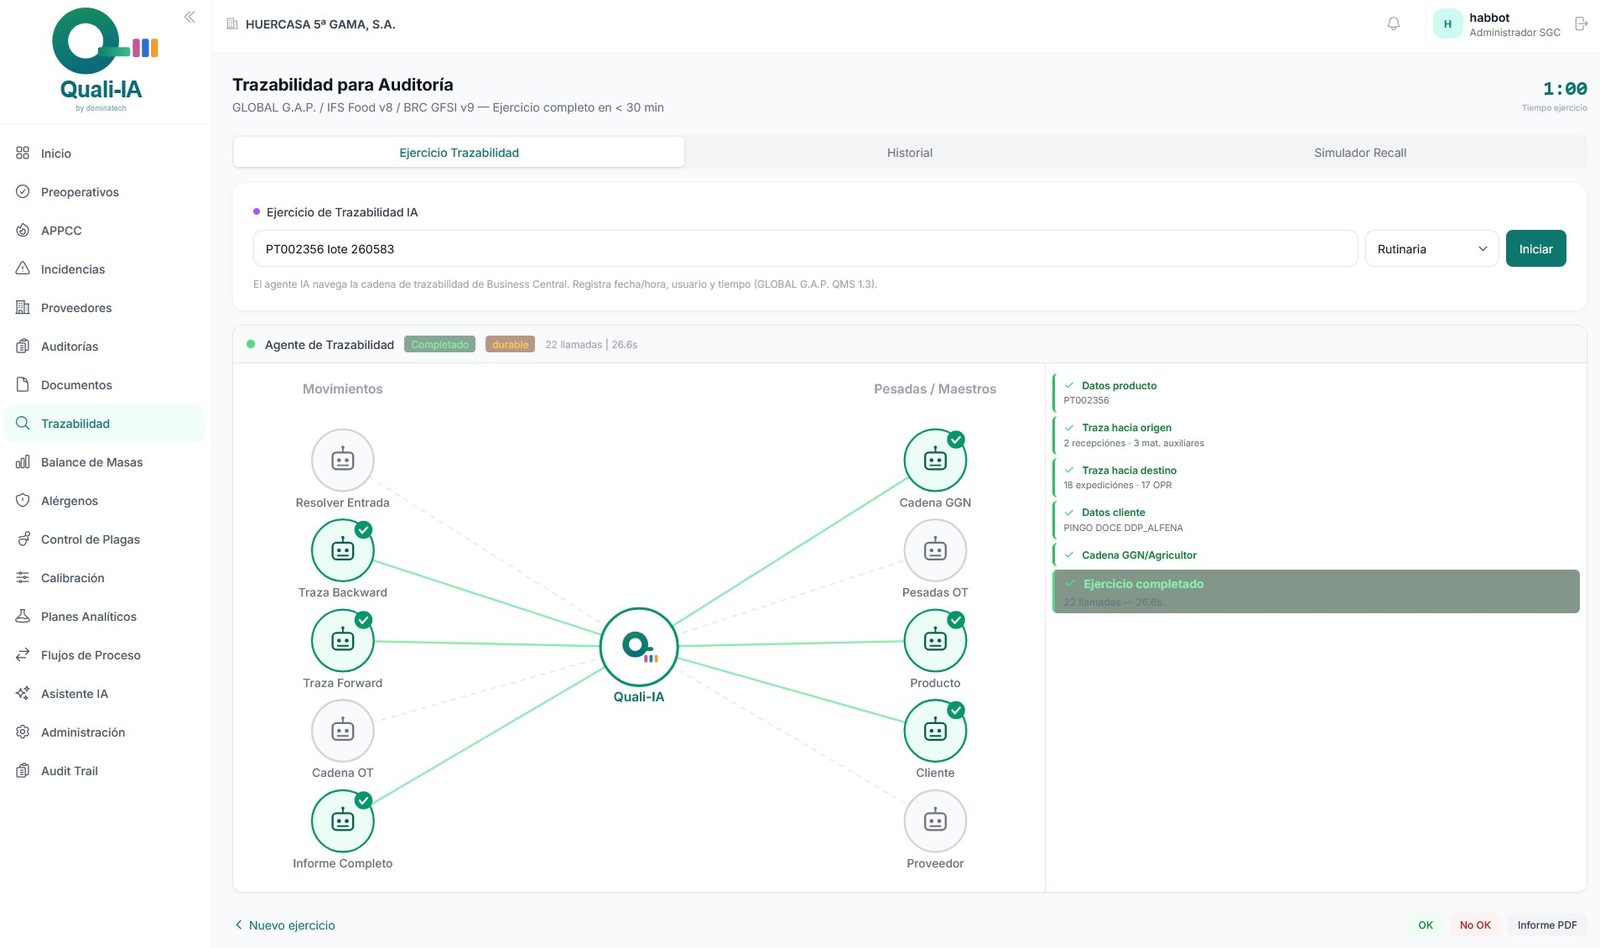
Task: Switch to the Ejercicio Trazabilidad tab
Action: pyautogui.click(x=459, y=153)
